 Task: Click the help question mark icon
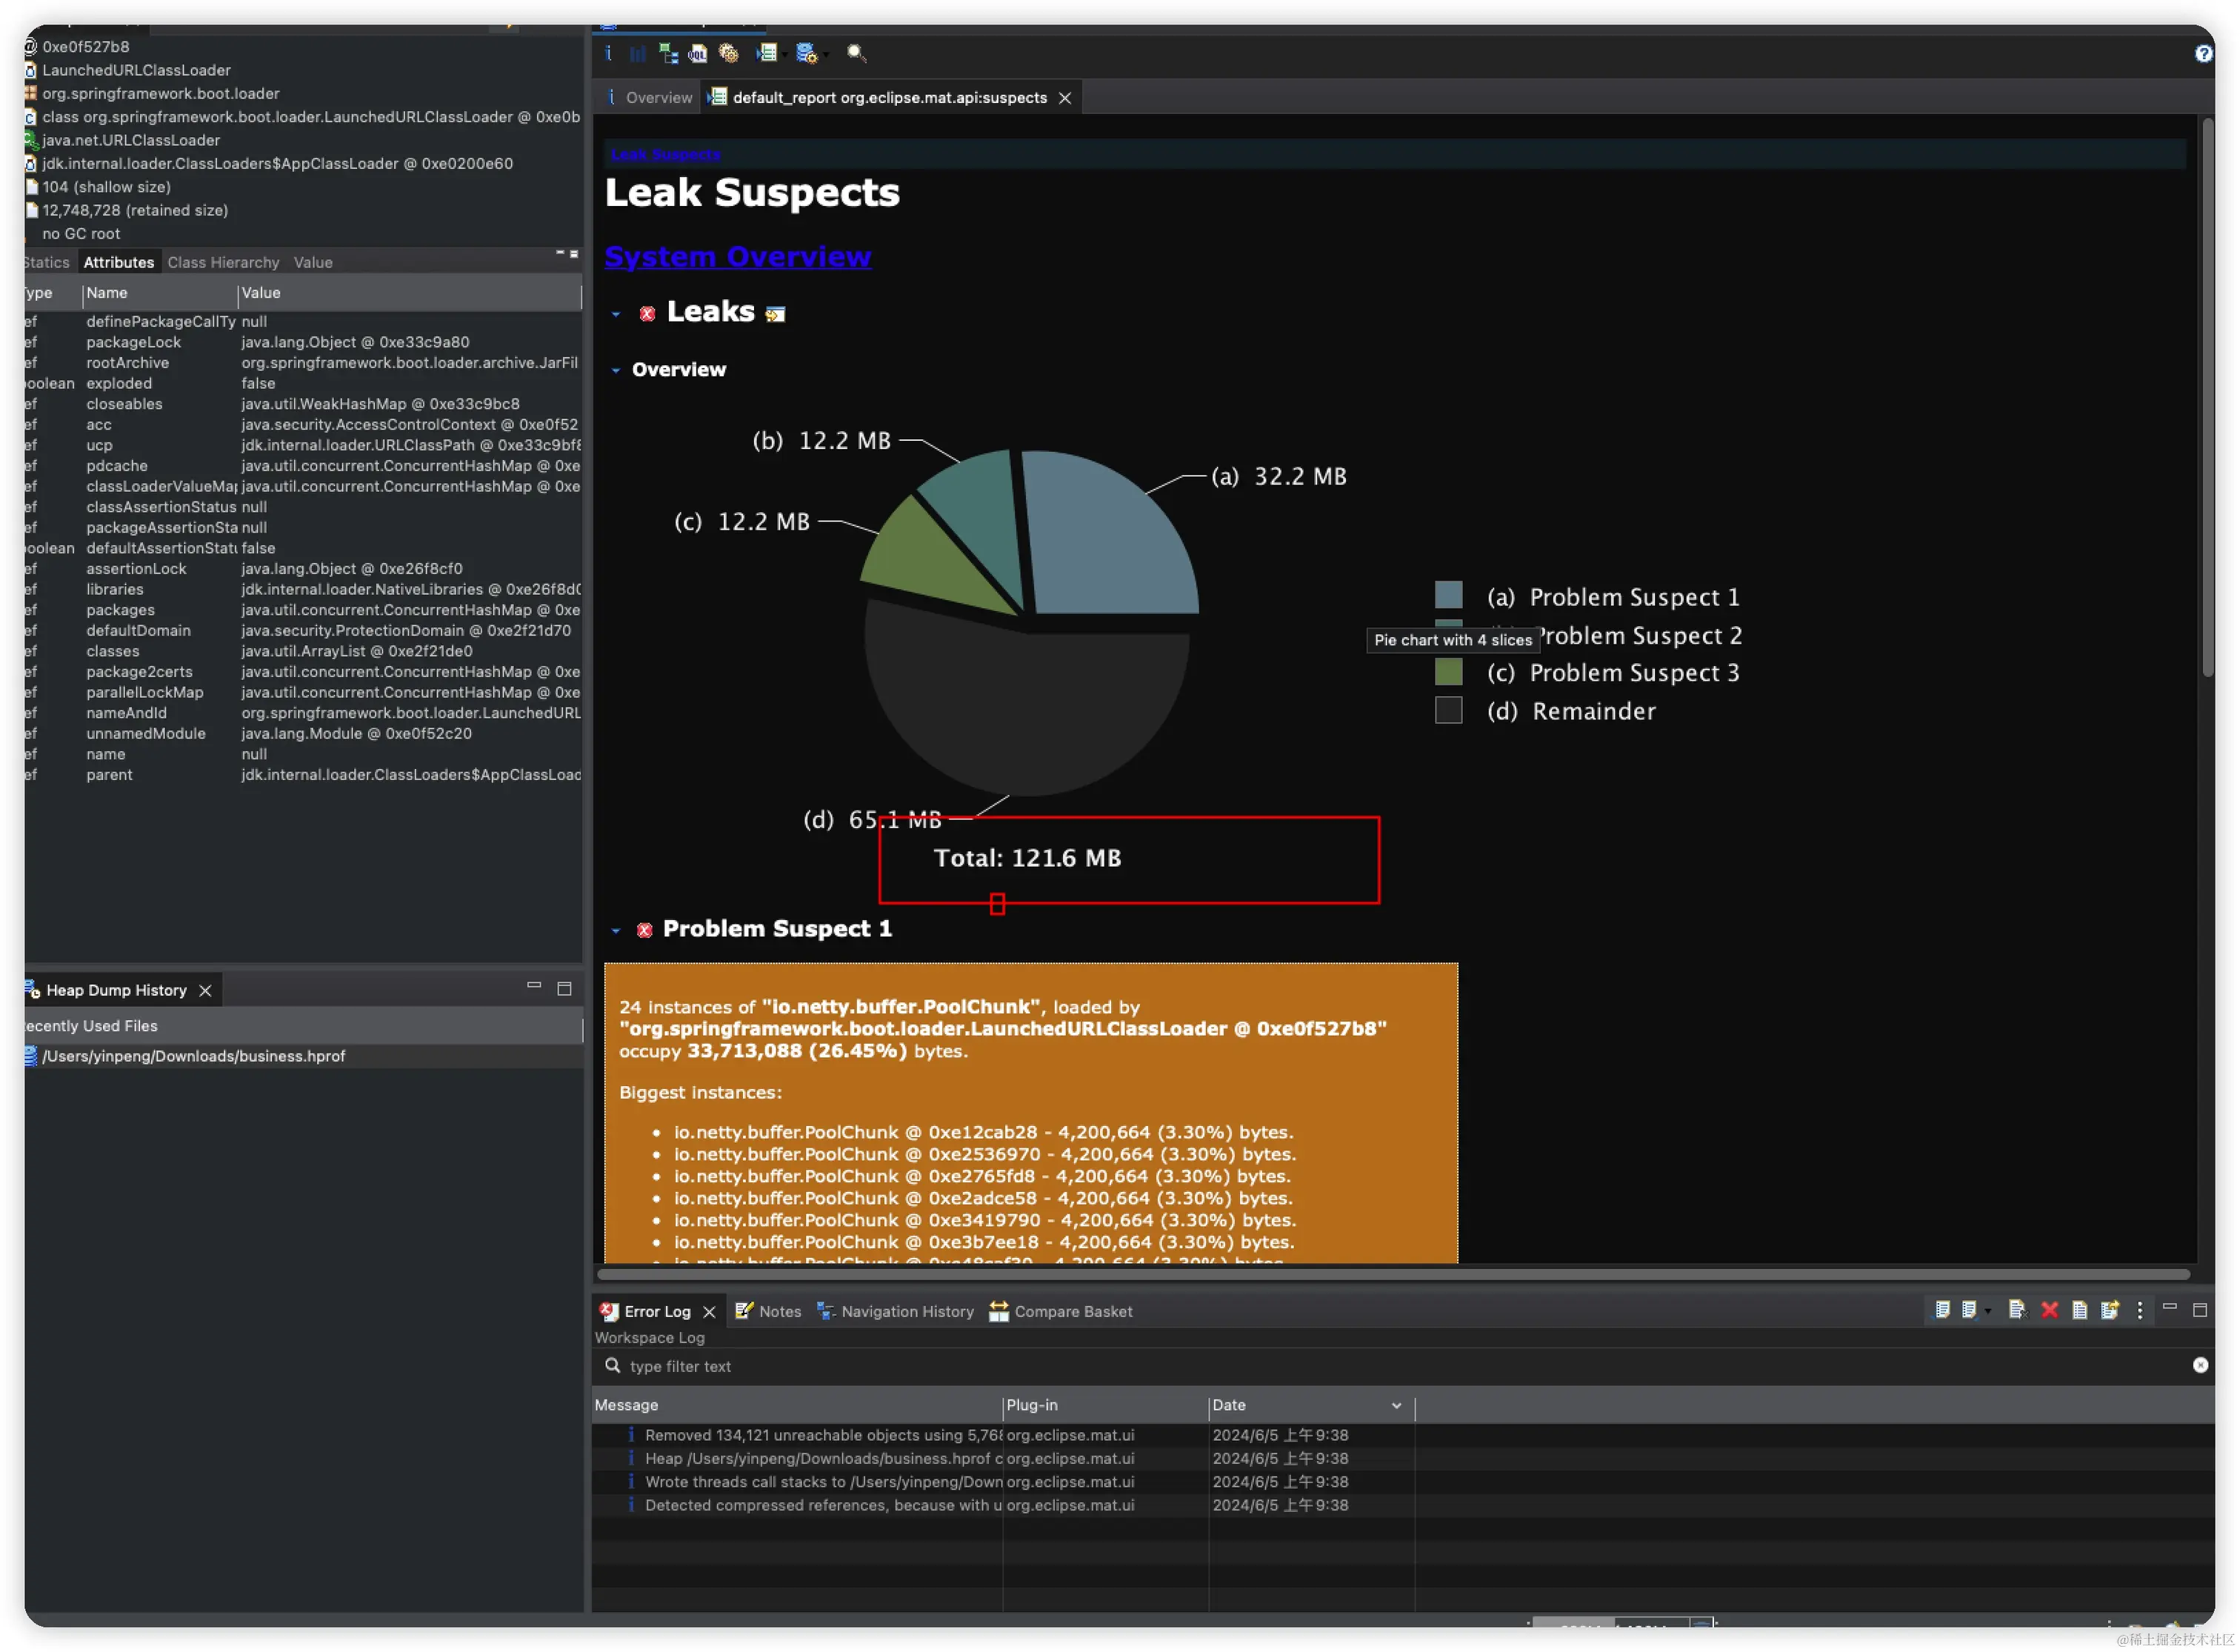coord(2204,53)
